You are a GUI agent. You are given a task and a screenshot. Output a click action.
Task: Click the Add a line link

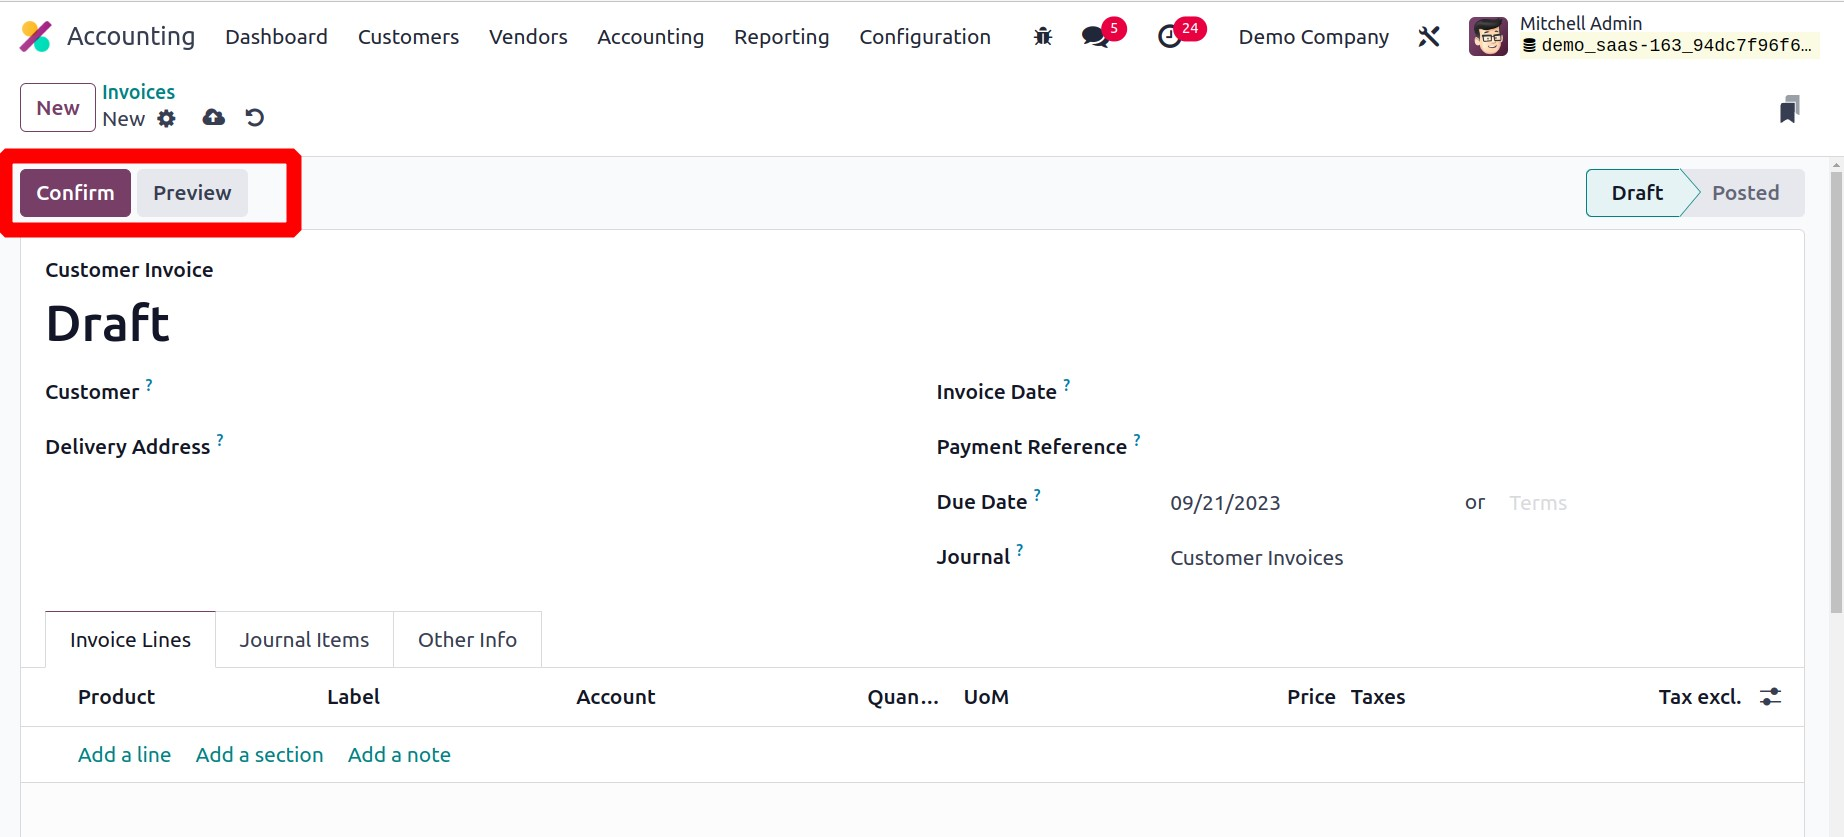click(x=124, y=755)
